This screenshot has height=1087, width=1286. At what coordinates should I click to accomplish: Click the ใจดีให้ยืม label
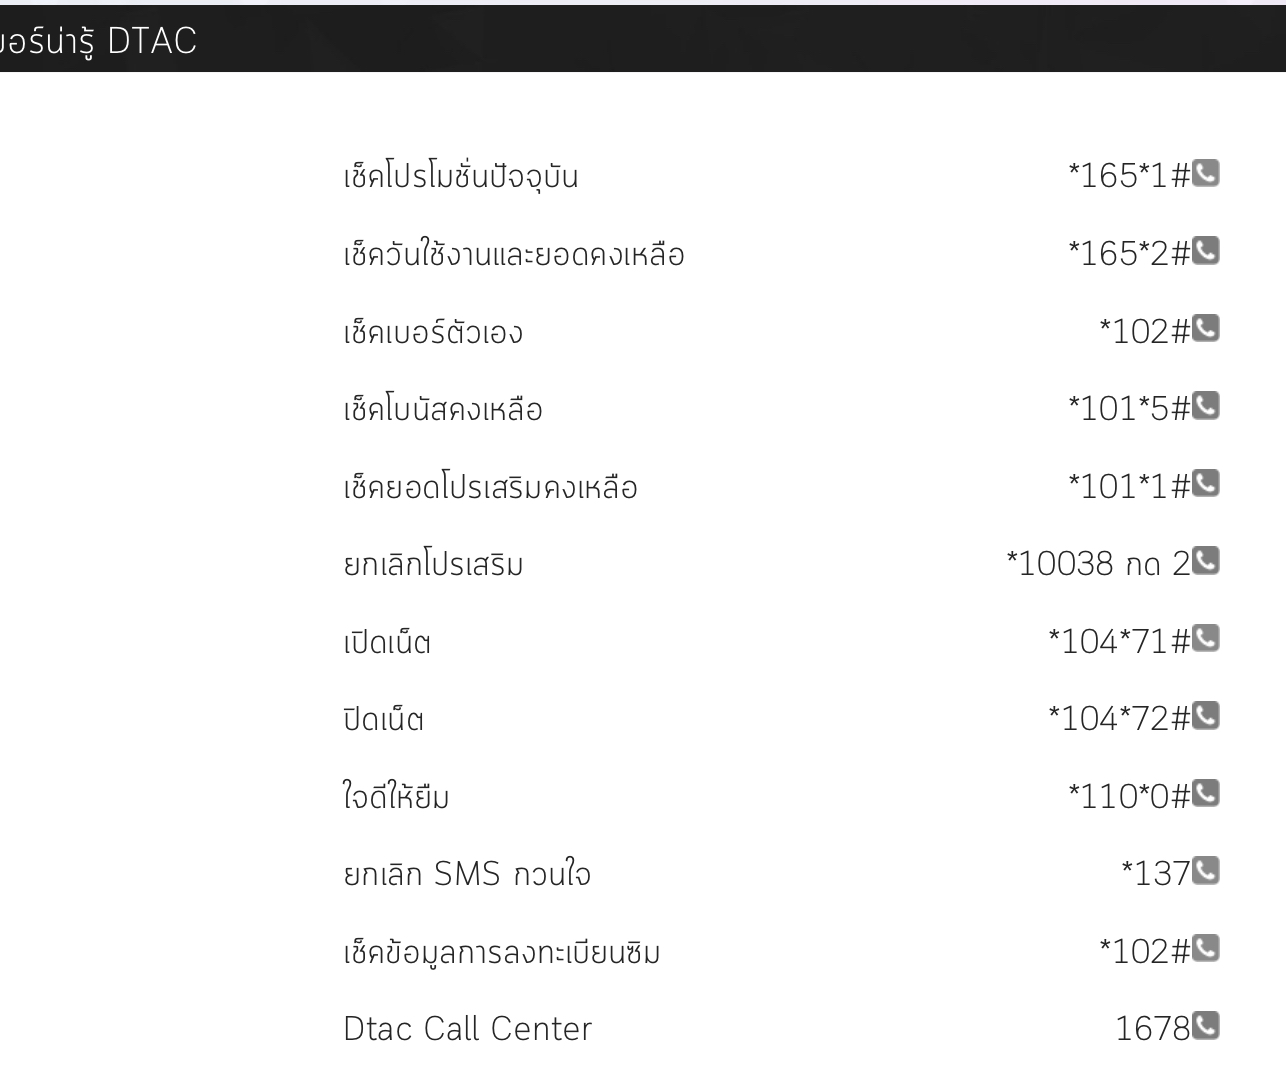(395, 797)
